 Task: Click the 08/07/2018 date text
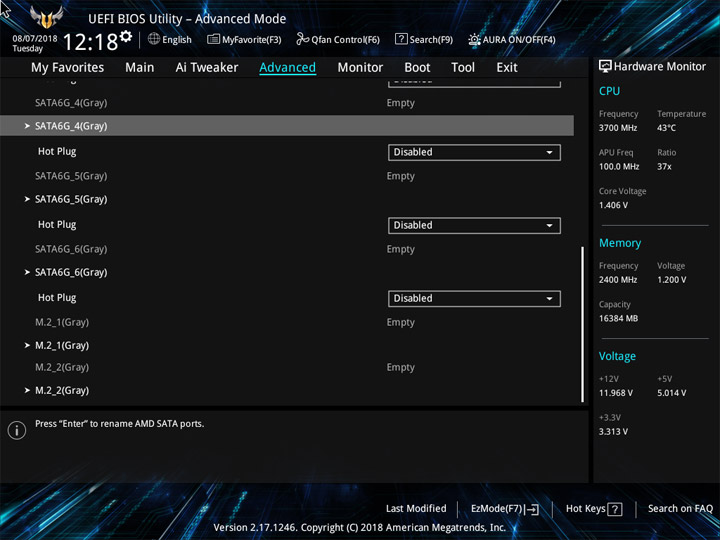coord(35,39)
